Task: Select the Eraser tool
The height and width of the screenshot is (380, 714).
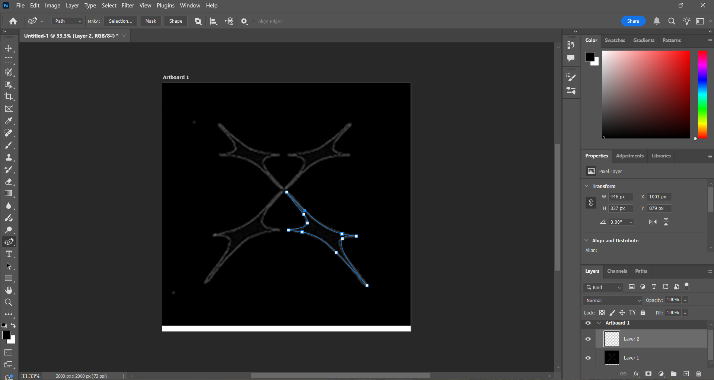Action: [x=9, y=182]
